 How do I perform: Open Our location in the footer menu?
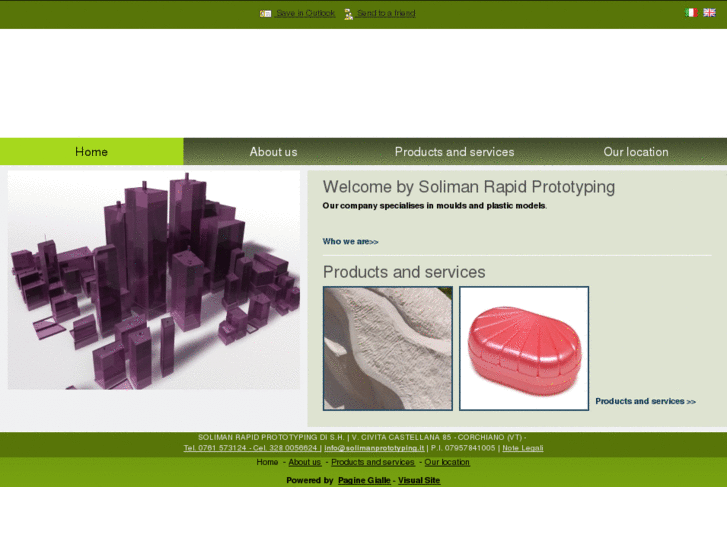tap(447, 462)
